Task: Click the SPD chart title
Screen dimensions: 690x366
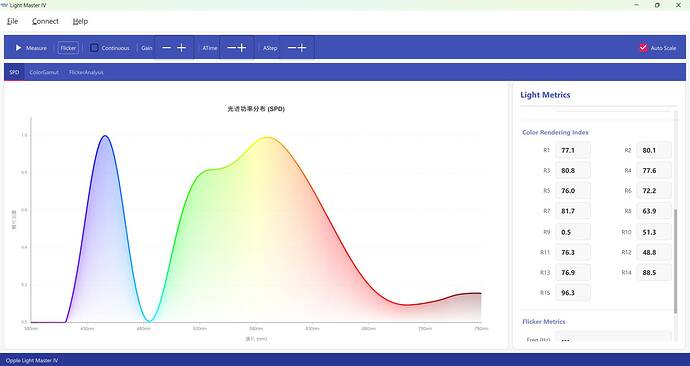Action: tap(256, 109)
